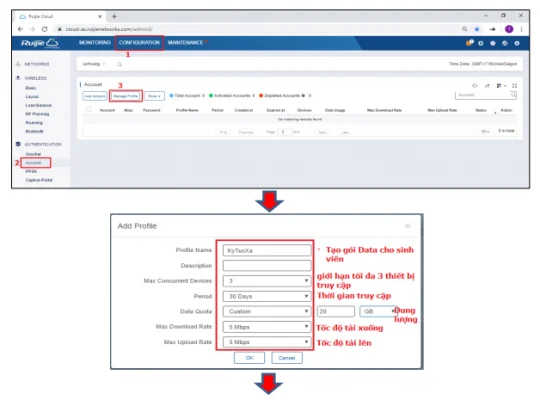The image size is (540, 400).
Task: Click search magnifier next to network name
Action: click(x=119, y=64)
